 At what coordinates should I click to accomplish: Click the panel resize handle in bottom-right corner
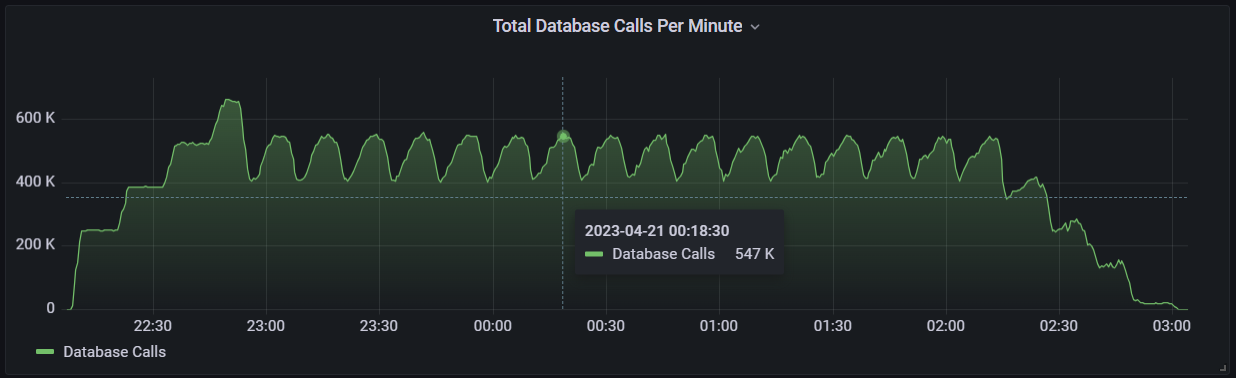click(x=1223, y=367)
